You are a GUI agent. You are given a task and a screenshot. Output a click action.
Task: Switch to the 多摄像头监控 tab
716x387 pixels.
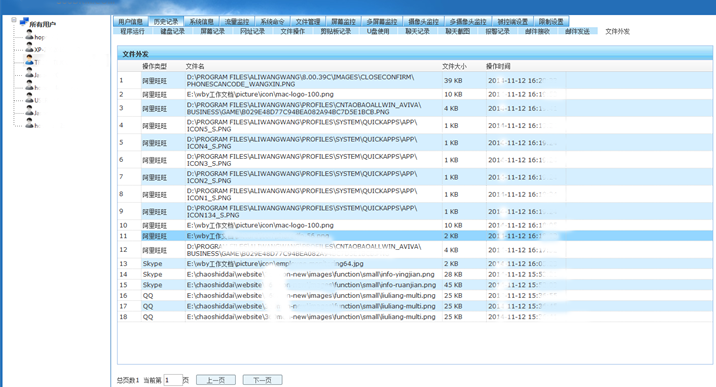pyautogui.click(x=468, y=21)
